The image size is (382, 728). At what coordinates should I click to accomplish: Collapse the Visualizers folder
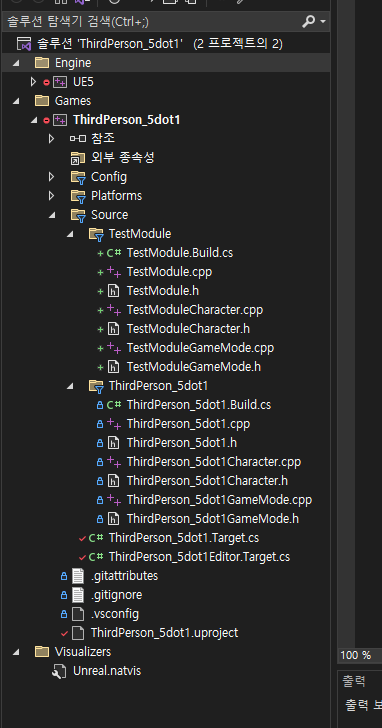16,652
